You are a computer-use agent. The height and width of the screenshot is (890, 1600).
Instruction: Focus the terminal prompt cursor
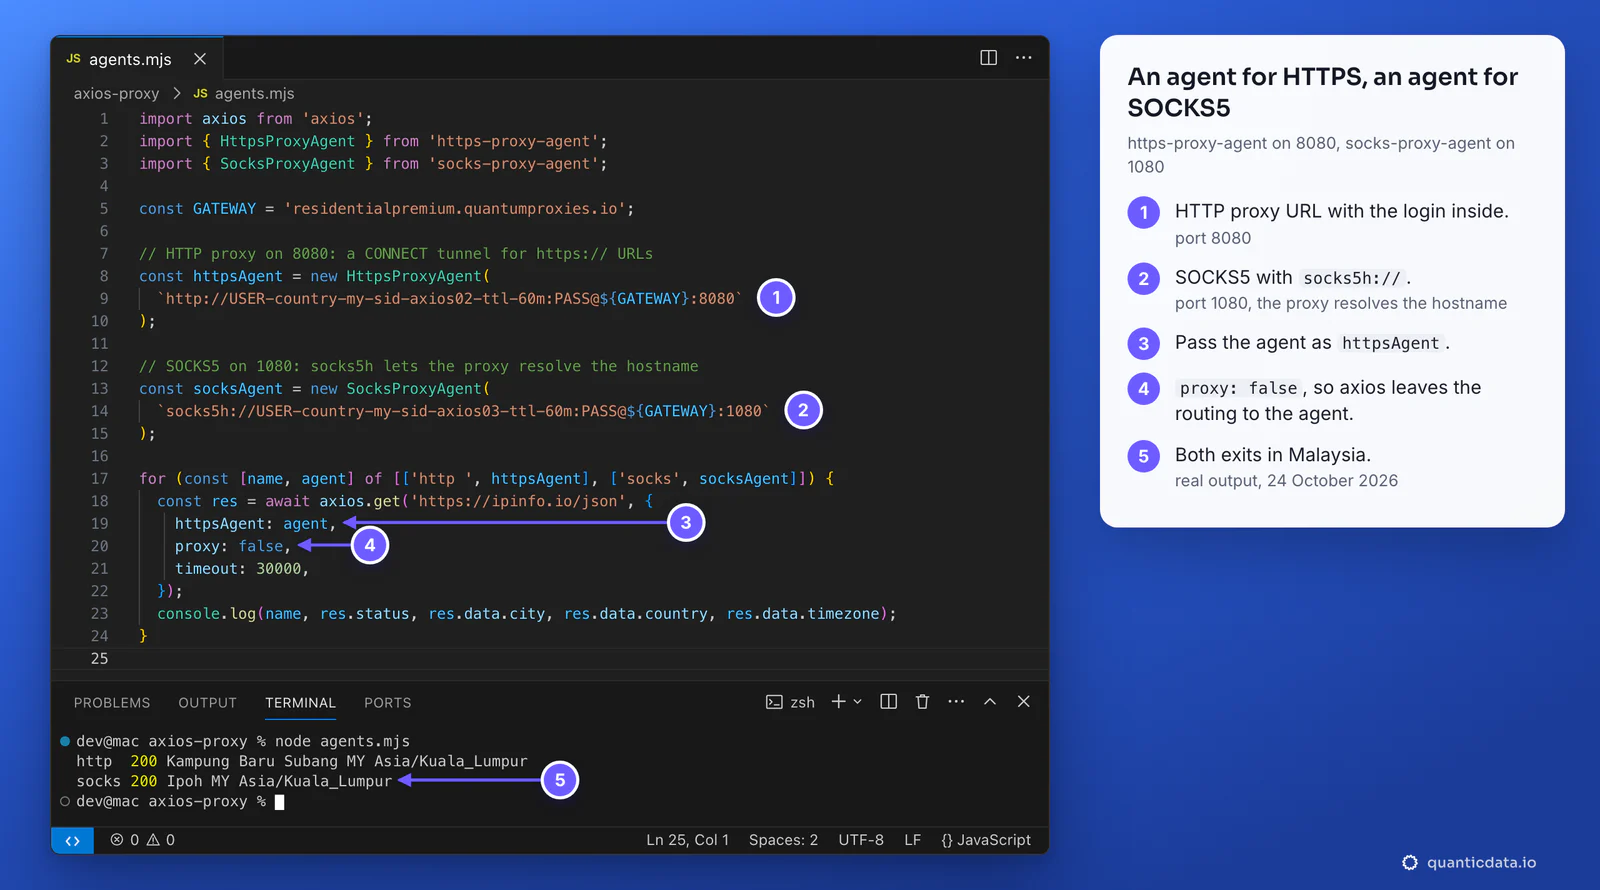tap(279, 802)
